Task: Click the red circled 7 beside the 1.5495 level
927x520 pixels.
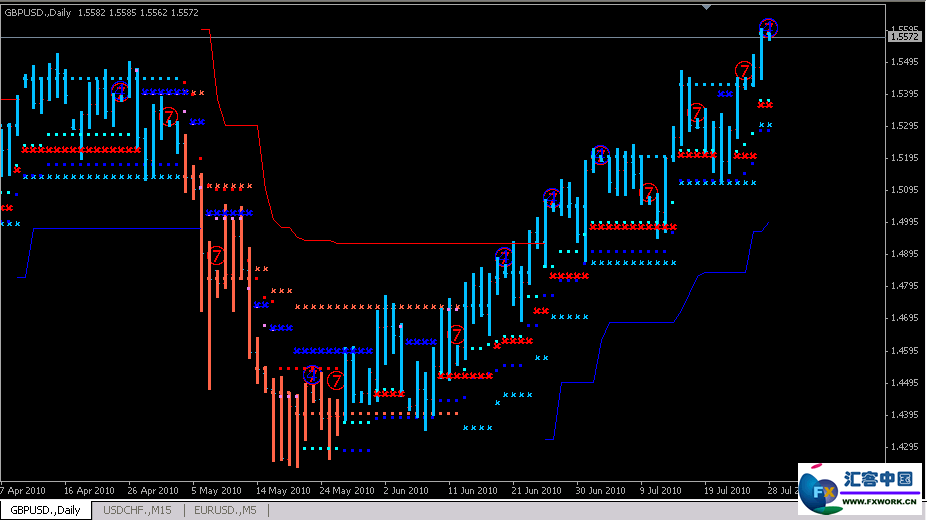Action: [x=744, y=69]
